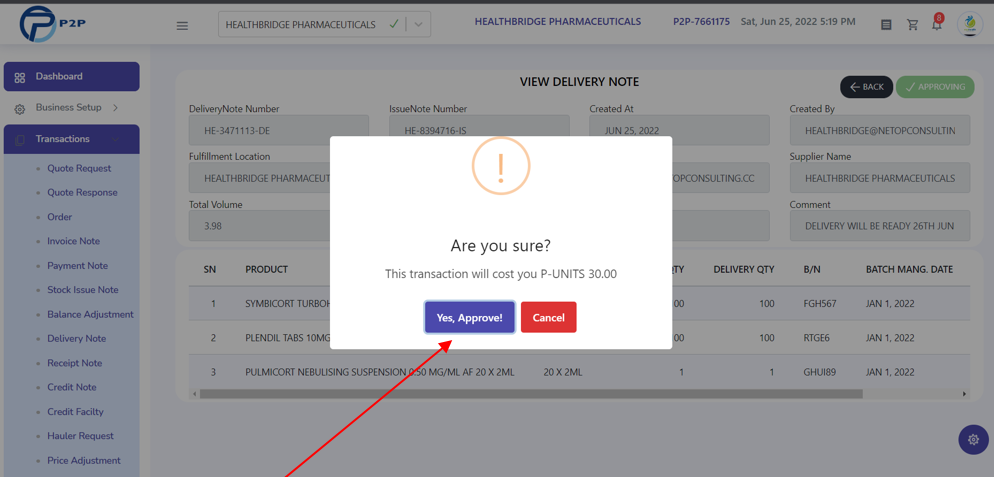994x477 pixels.
Task: Click the Comment field
Action: click(880, 226)
